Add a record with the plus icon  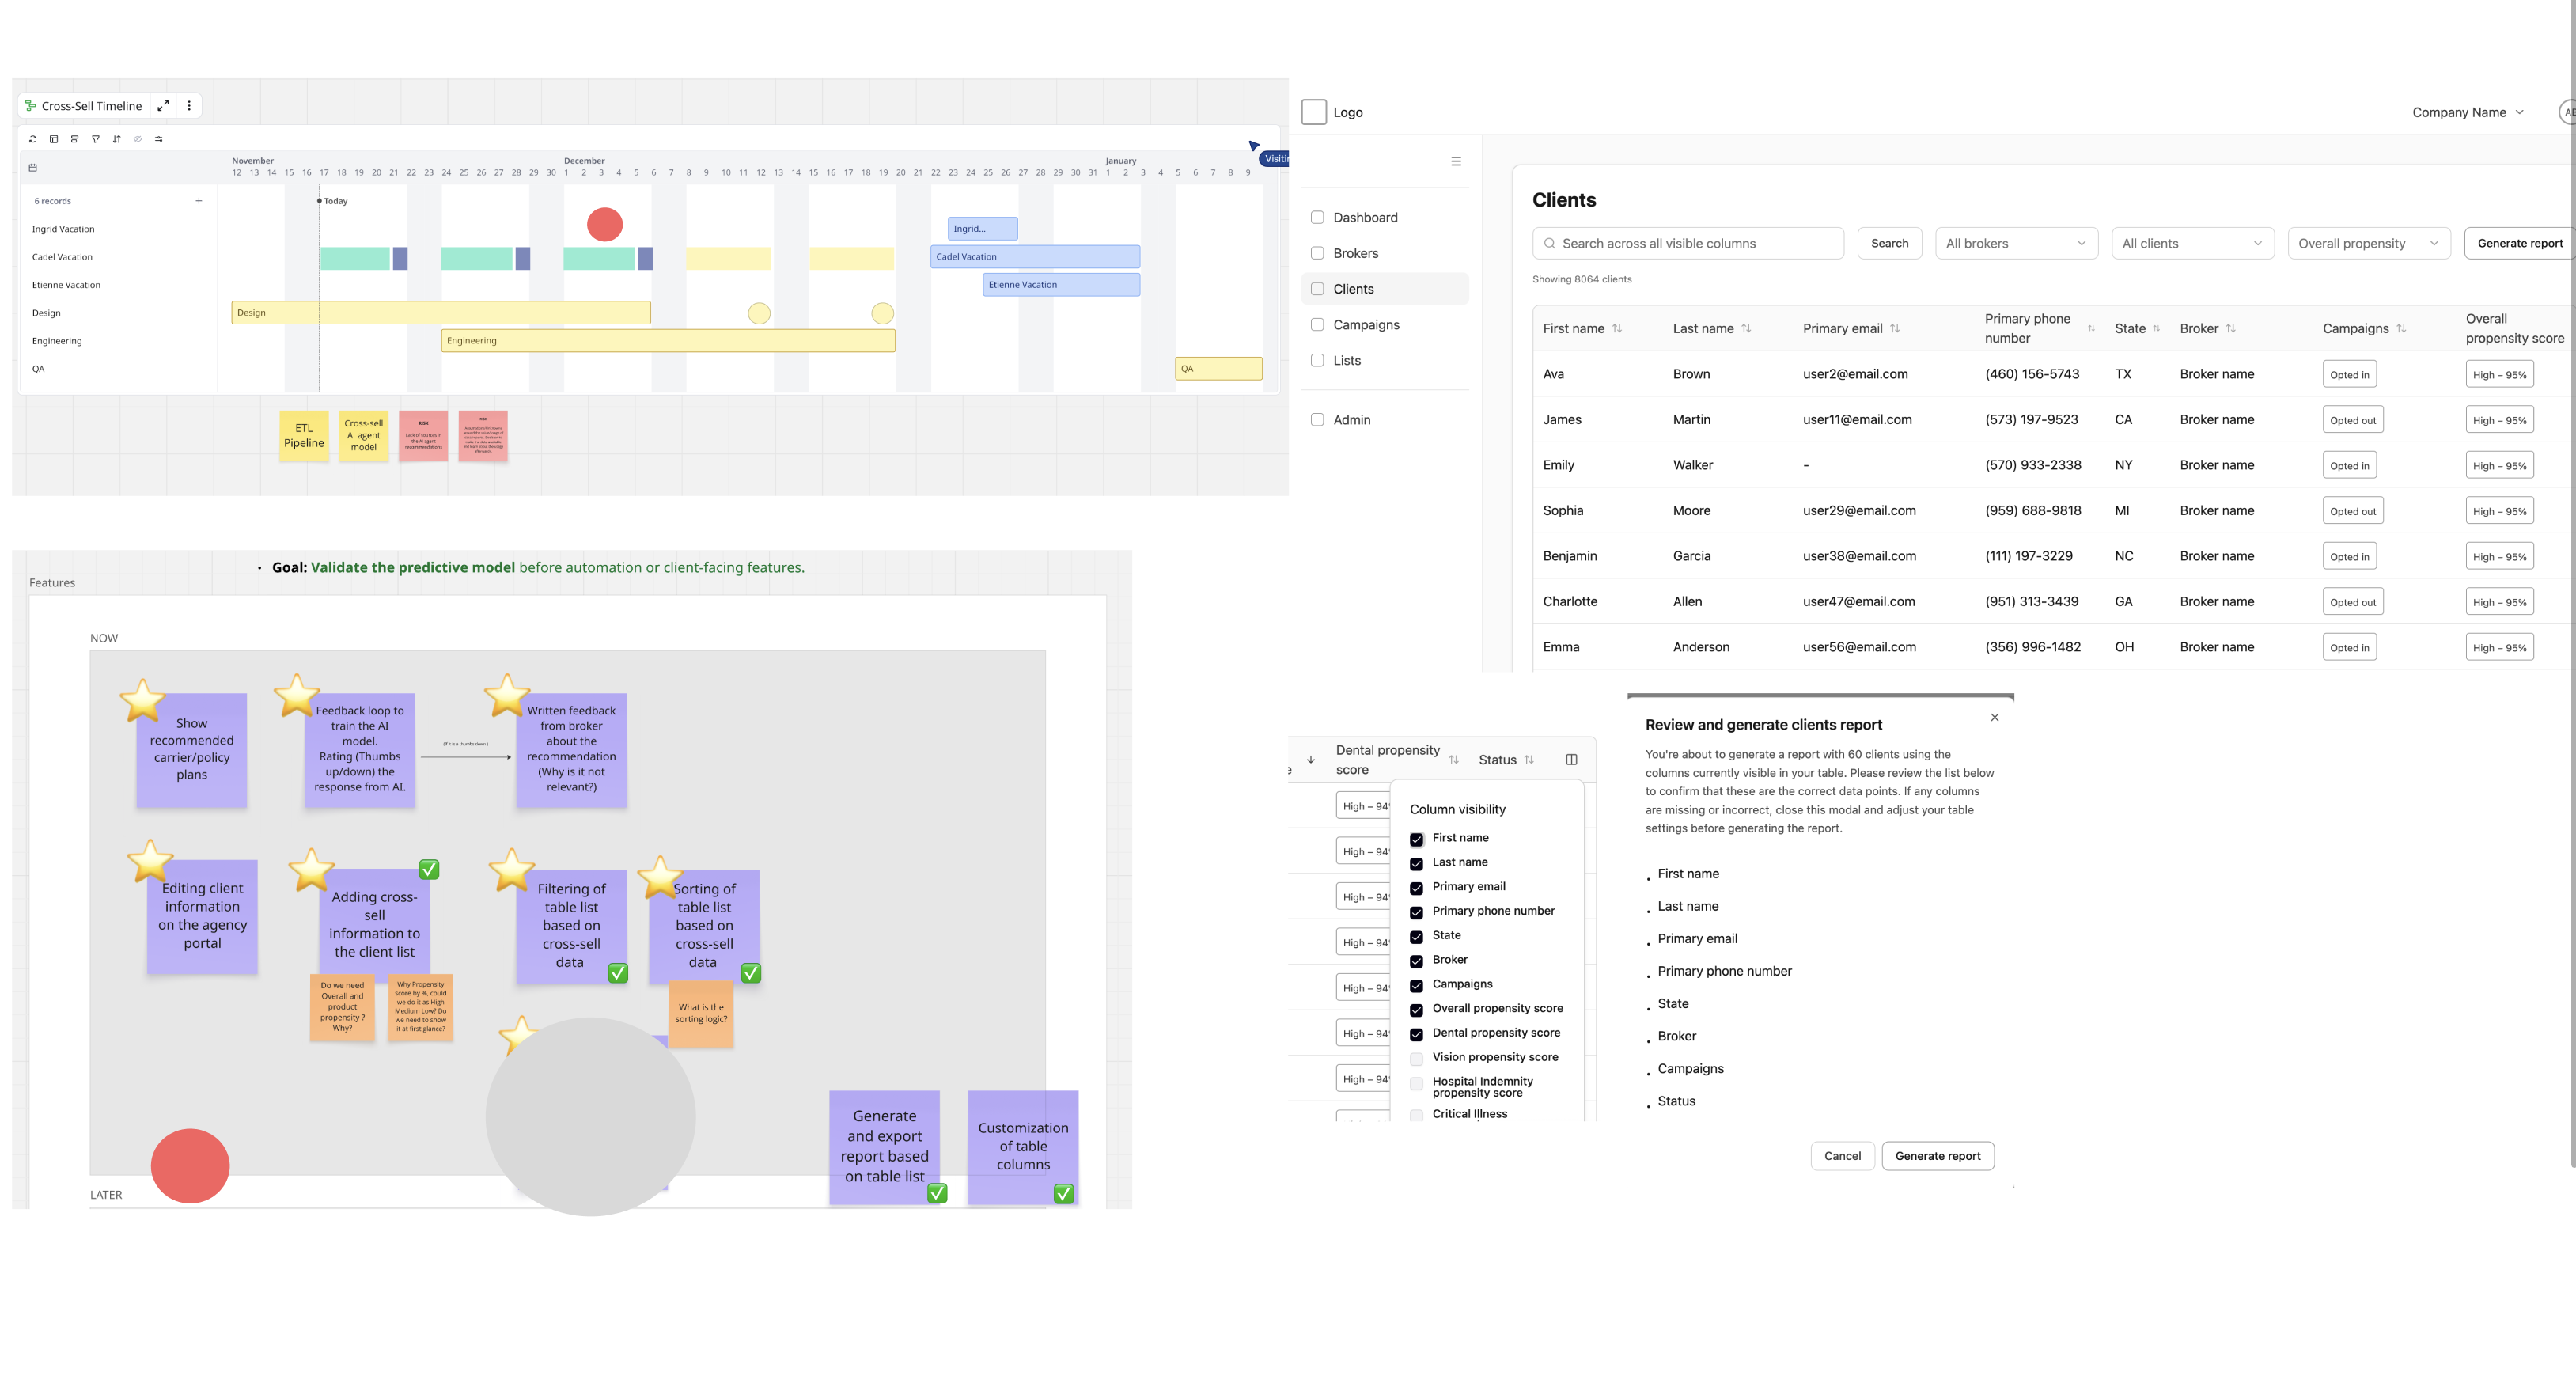tap(199, 201)
